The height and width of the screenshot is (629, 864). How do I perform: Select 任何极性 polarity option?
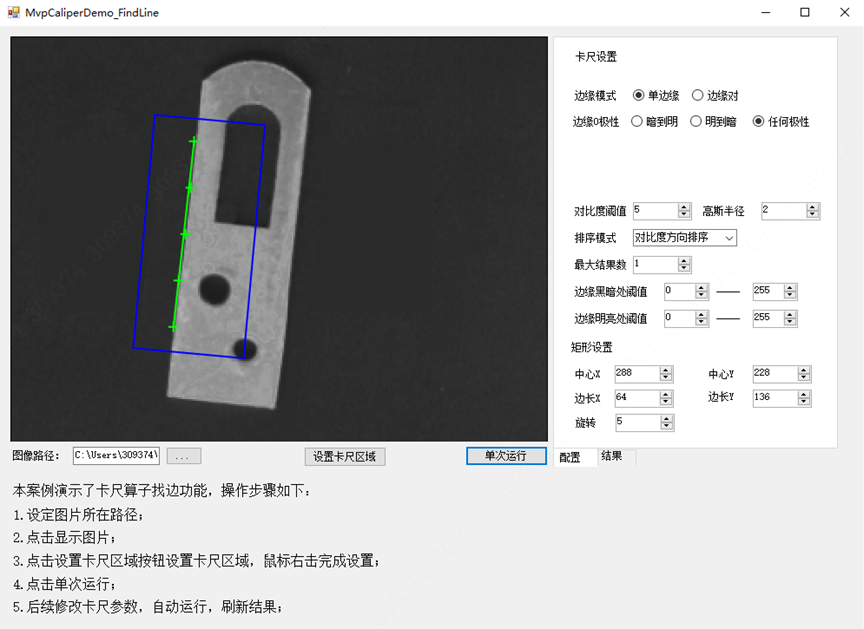coord(758,122)
